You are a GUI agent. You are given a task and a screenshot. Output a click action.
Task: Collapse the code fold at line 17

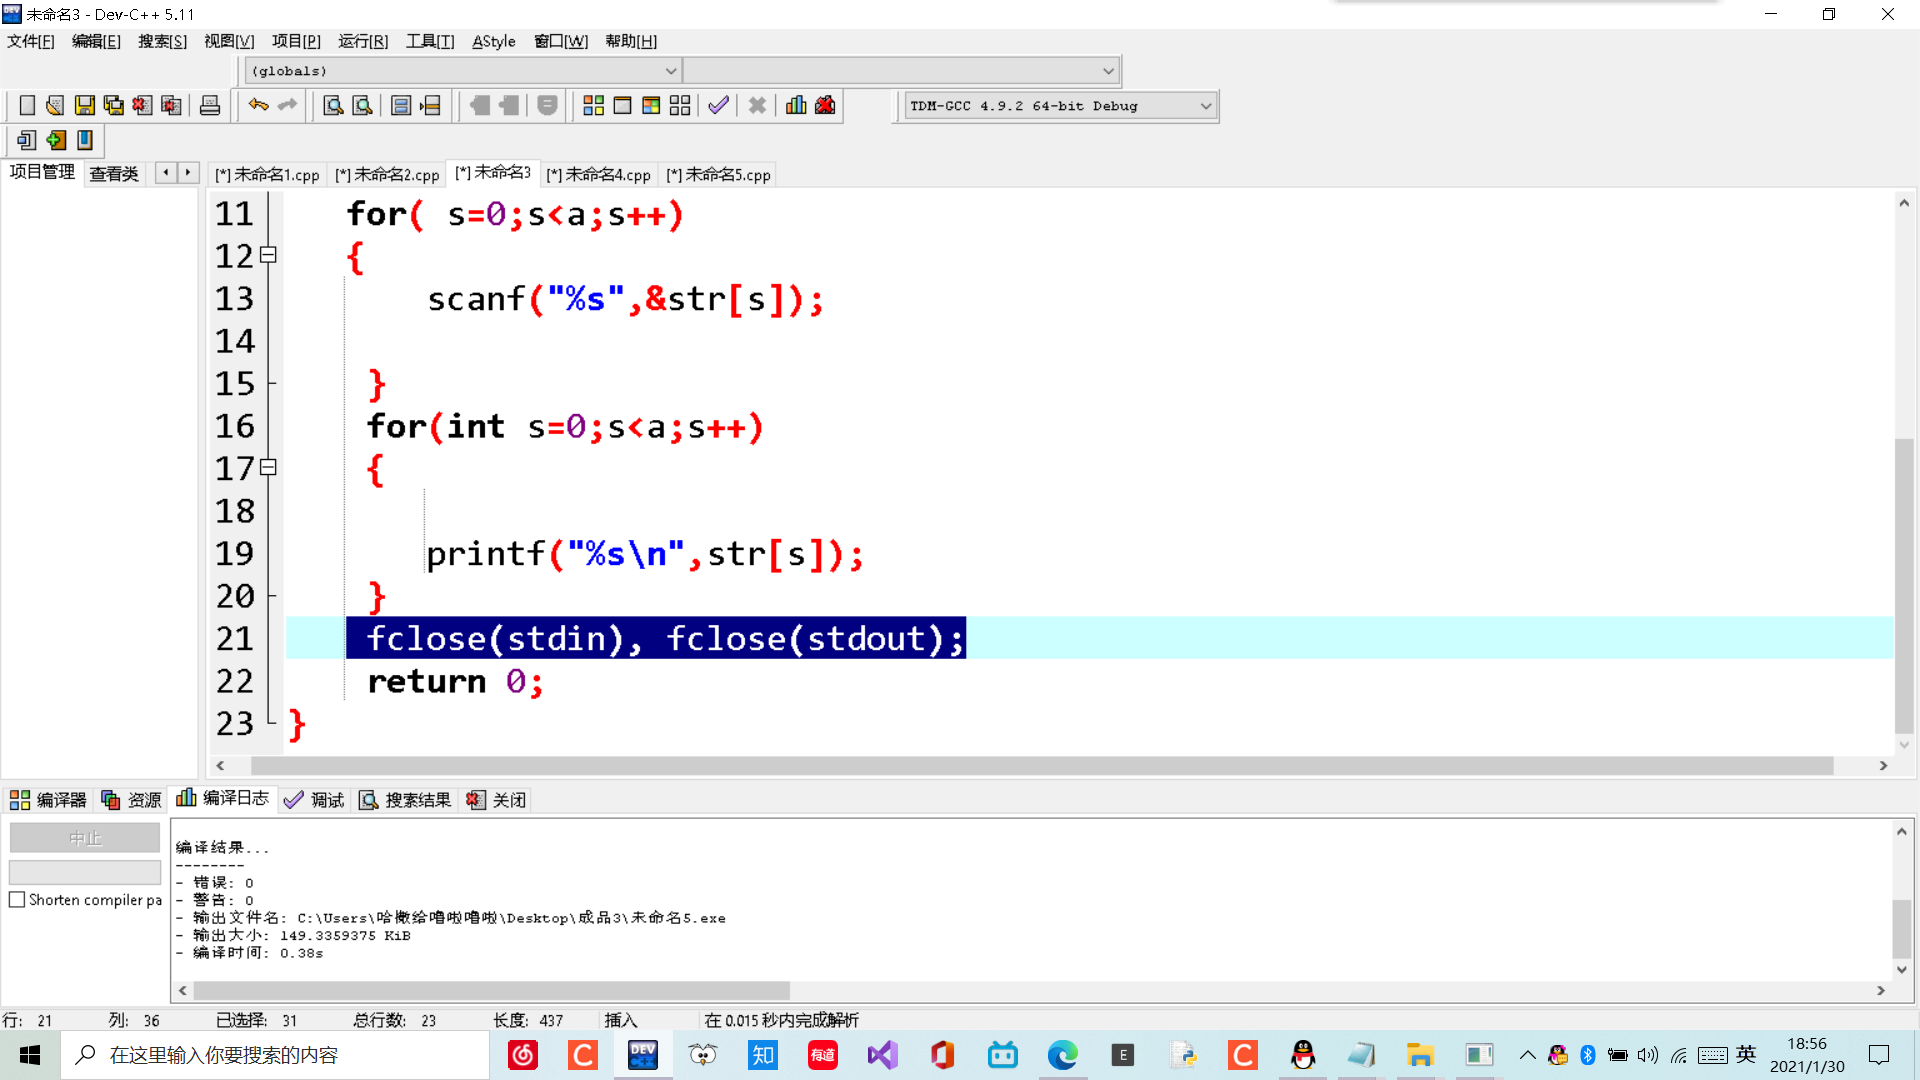[x=268, y=468]
